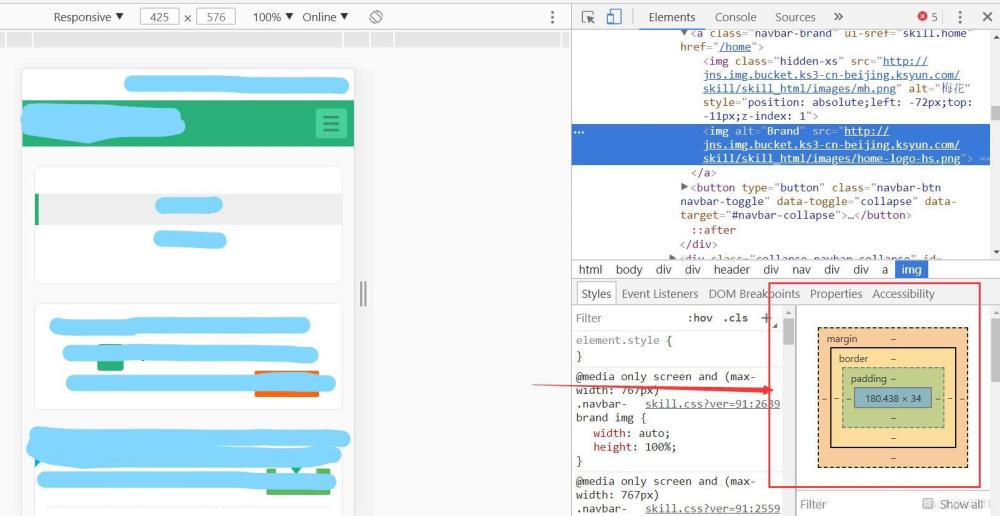Click the closing </a> tag row
1000x516 pixels.
pos(704,173)
